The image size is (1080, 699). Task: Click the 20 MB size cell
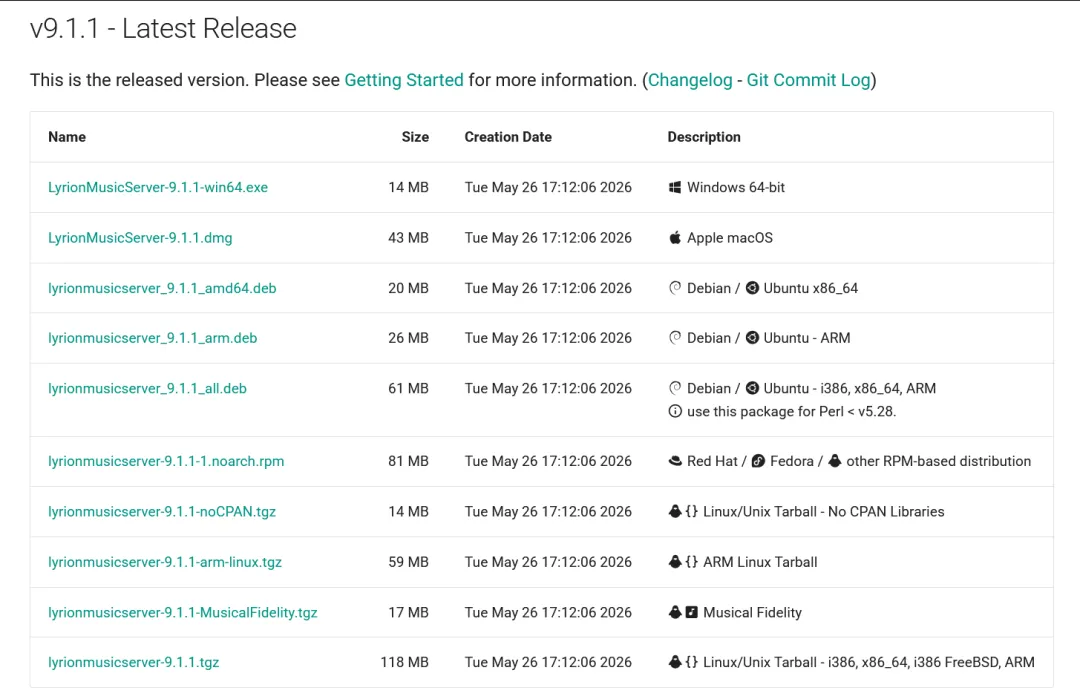pyautogui.click(x=408, y=288)
